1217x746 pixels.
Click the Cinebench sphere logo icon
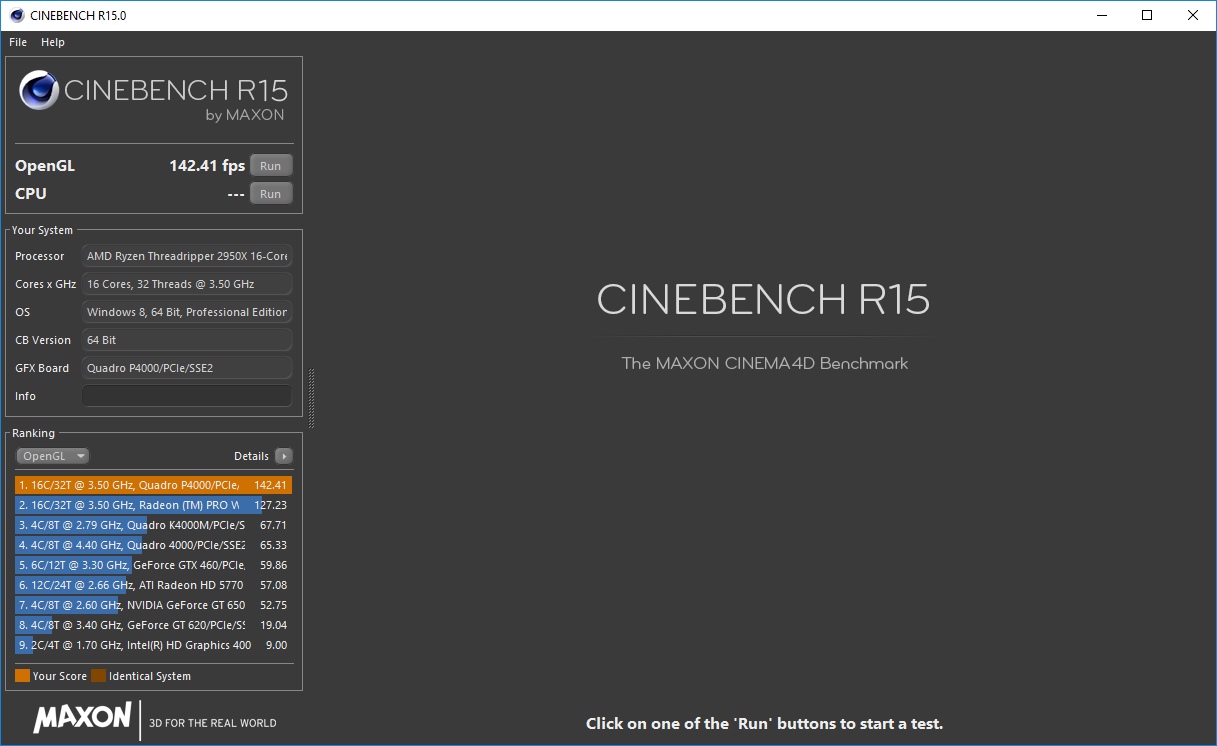(x=39, y=91)
